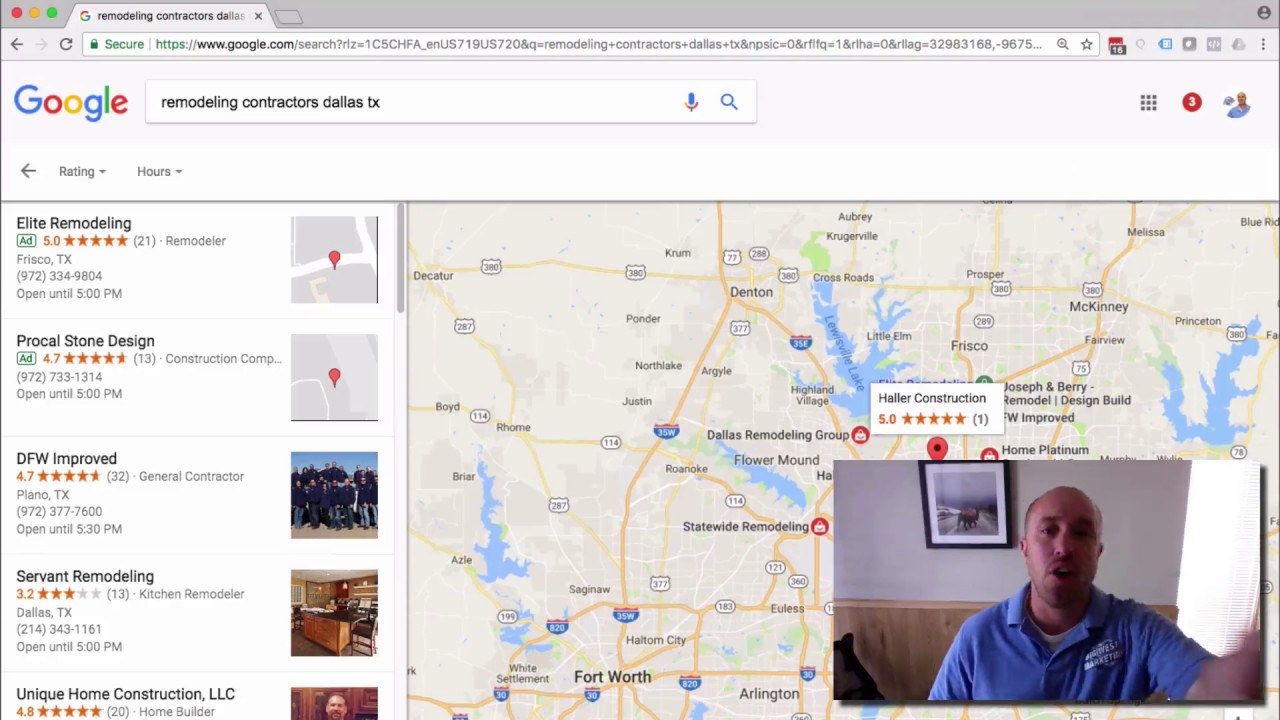Go back using results back arrow
1280x720 pixels.
(28, 171)
